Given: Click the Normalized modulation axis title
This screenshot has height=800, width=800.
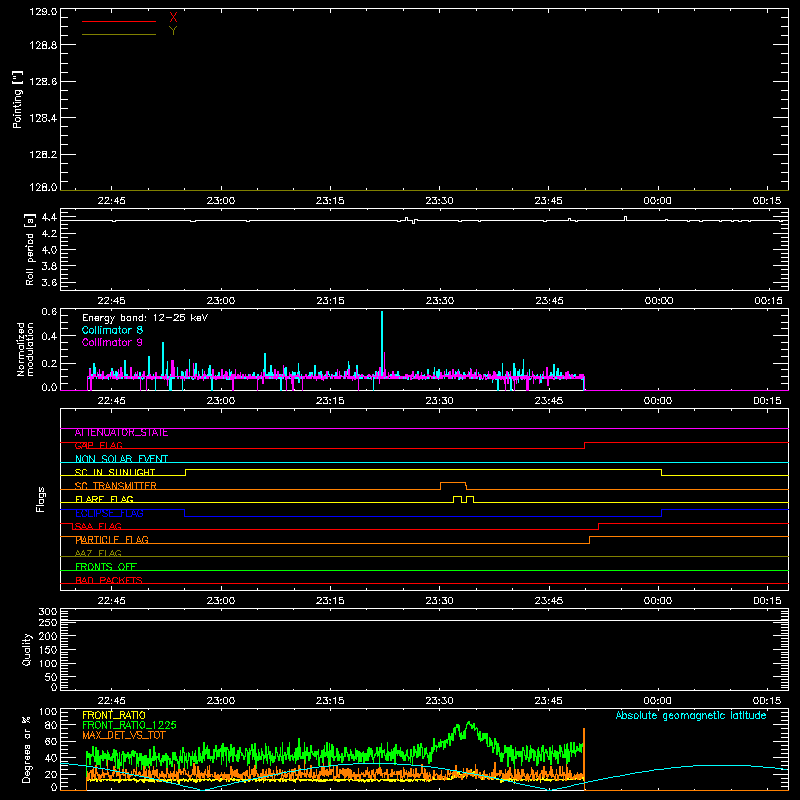Looking at the screenshot, I should [x=25, y=349].
